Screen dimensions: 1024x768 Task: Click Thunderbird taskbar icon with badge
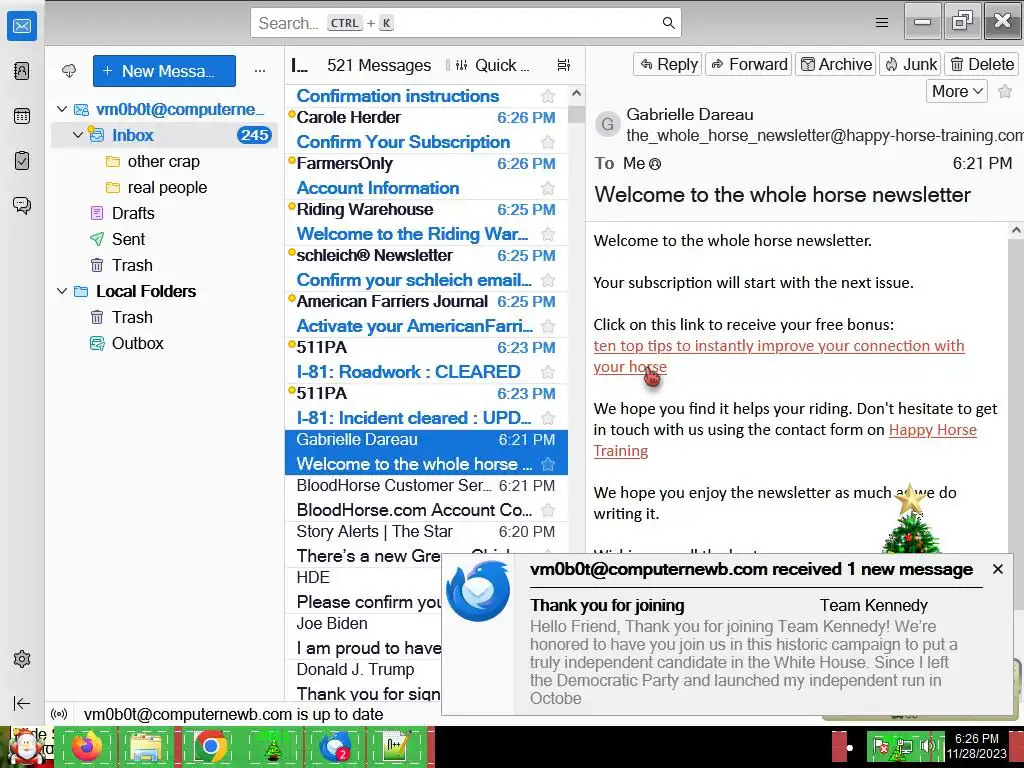[x=335, y=747]
